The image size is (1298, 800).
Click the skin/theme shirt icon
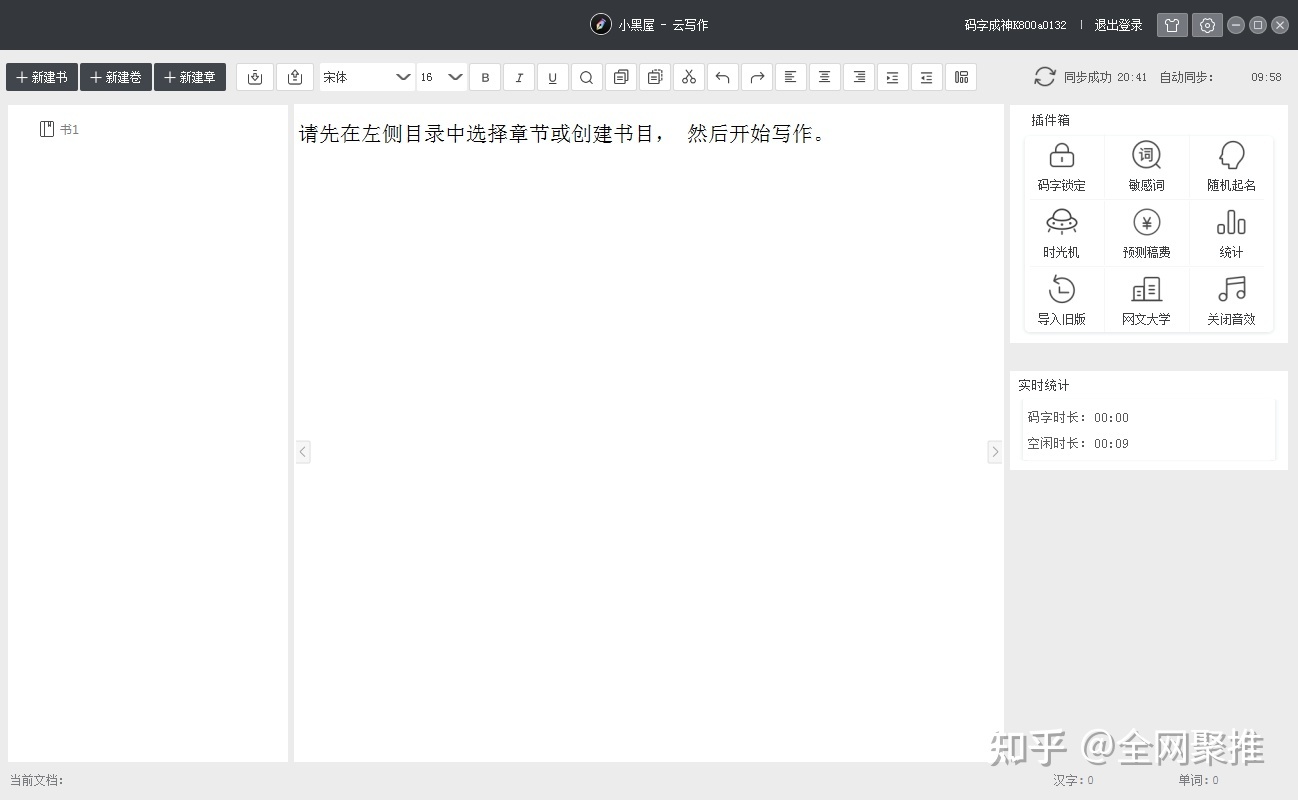coord(1172,25)
